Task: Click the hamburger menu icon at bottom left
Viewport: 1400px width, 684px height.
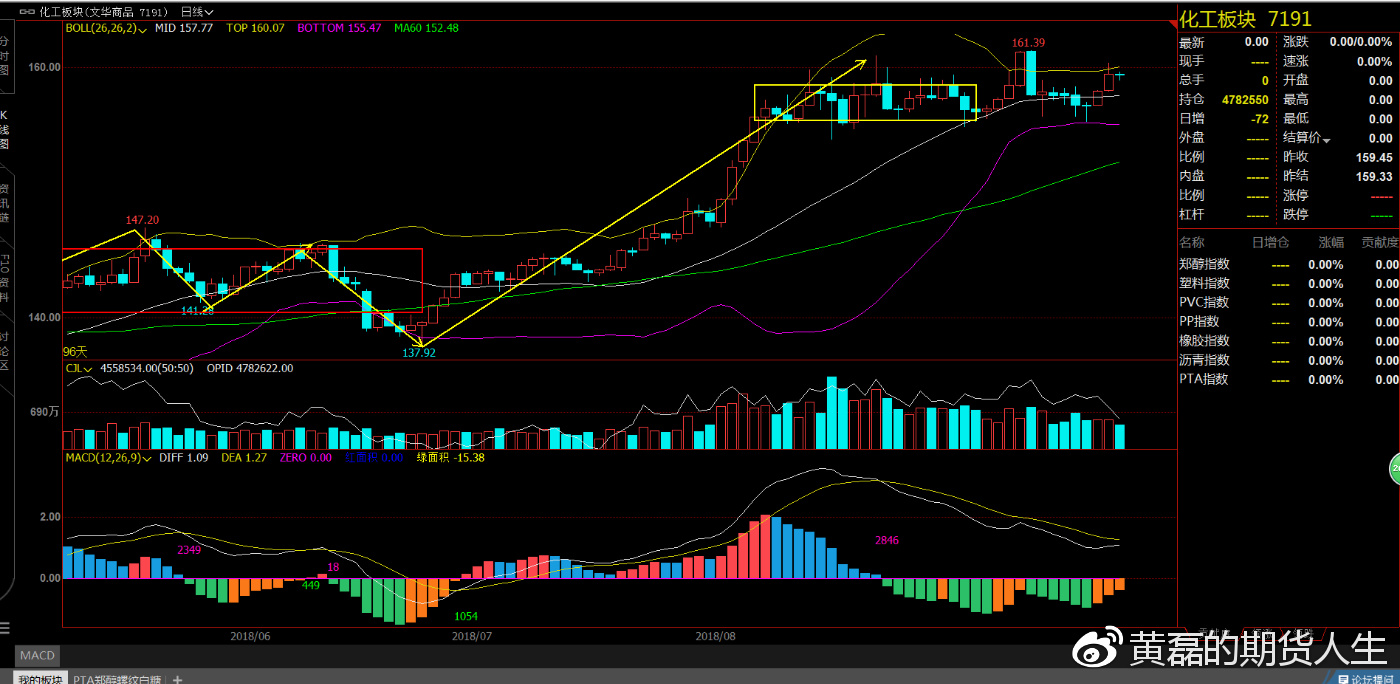Action: (x=4, y=628)
